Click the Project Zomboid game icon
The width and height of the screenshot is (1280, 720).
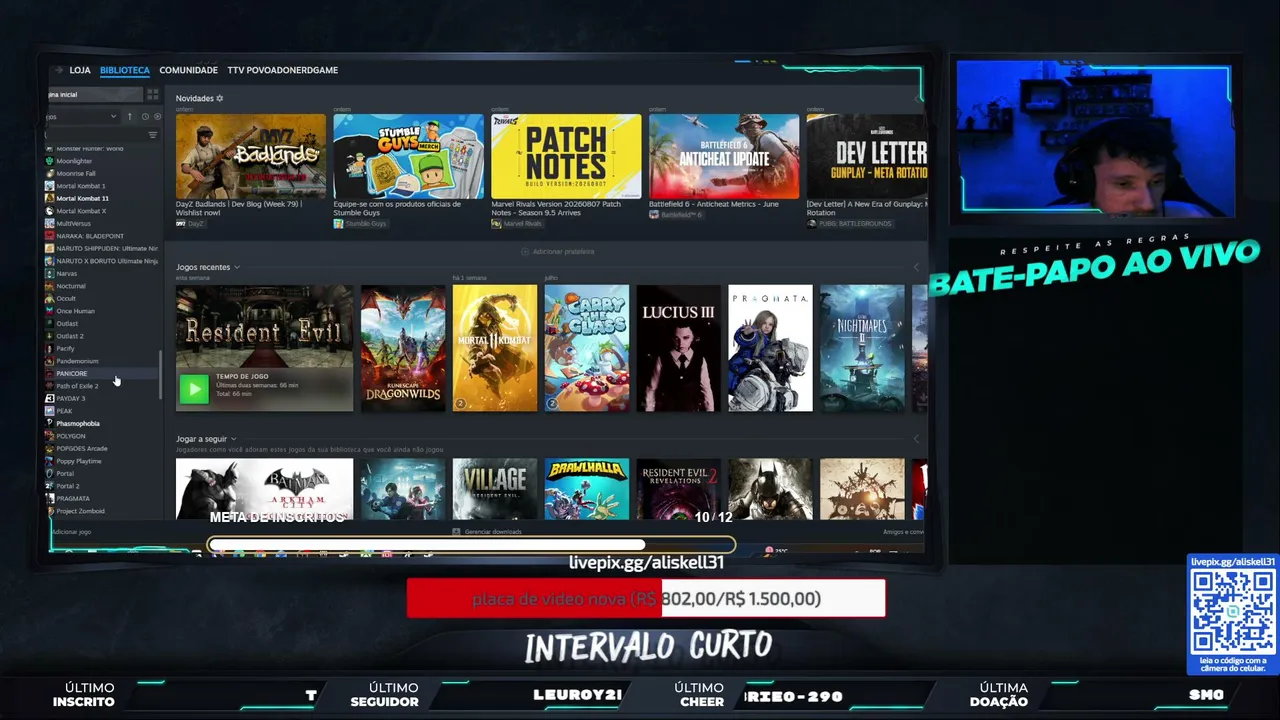50,511
